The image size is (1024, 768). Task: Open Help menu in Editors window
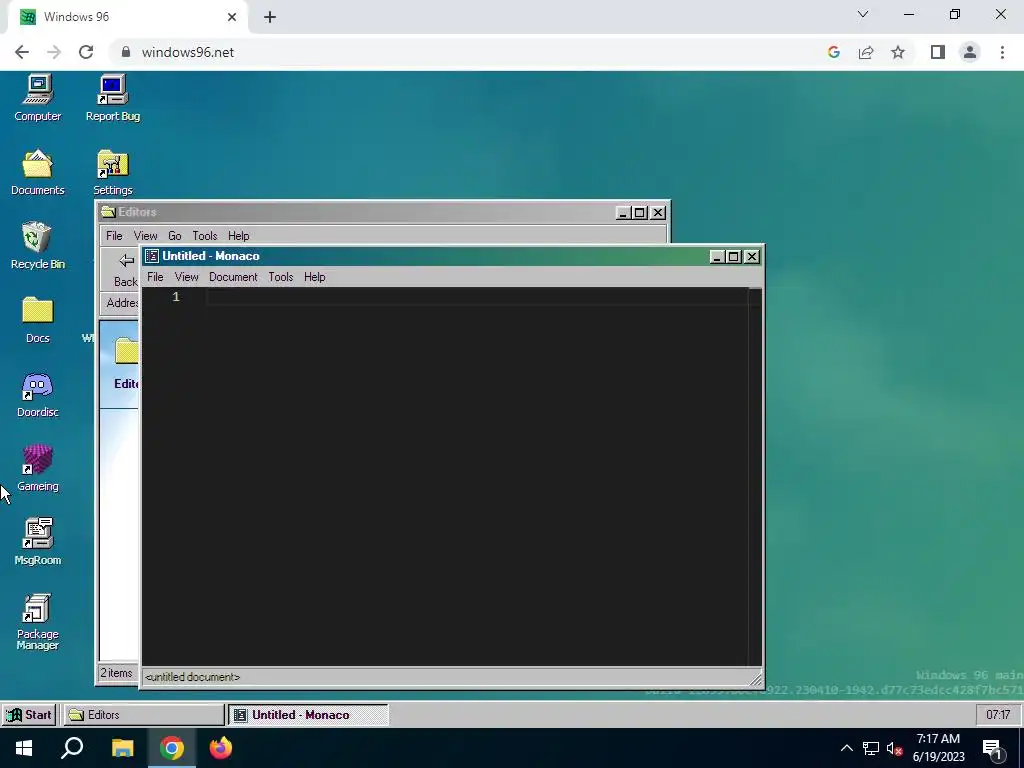pyautogui.click(x=238, y=236)
